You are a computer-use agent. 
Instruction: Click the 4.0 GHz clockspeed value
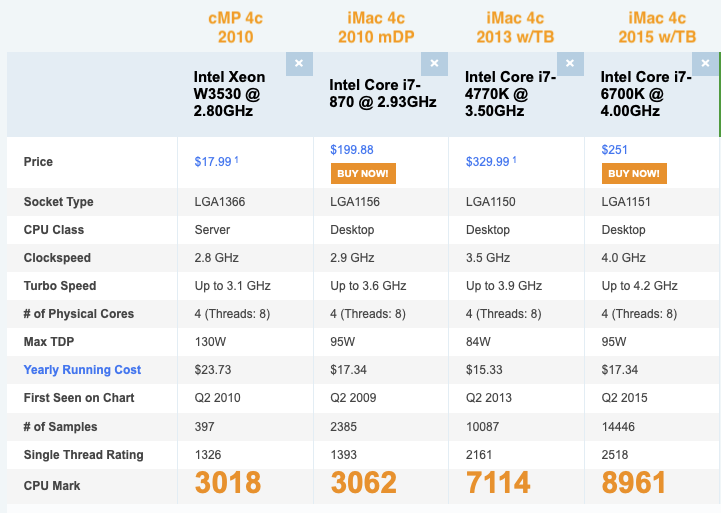coord(624,258)
